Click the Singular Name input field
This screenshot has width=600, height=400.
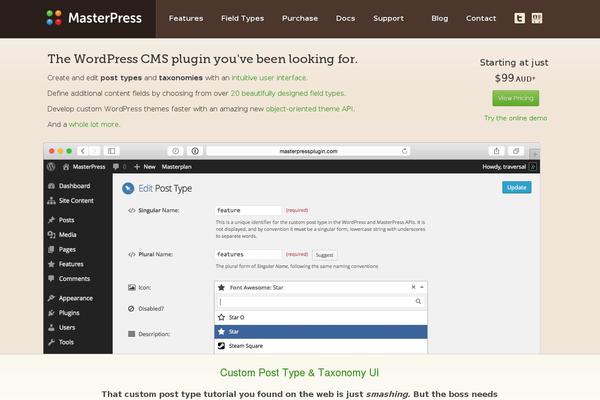pos(248,210)
